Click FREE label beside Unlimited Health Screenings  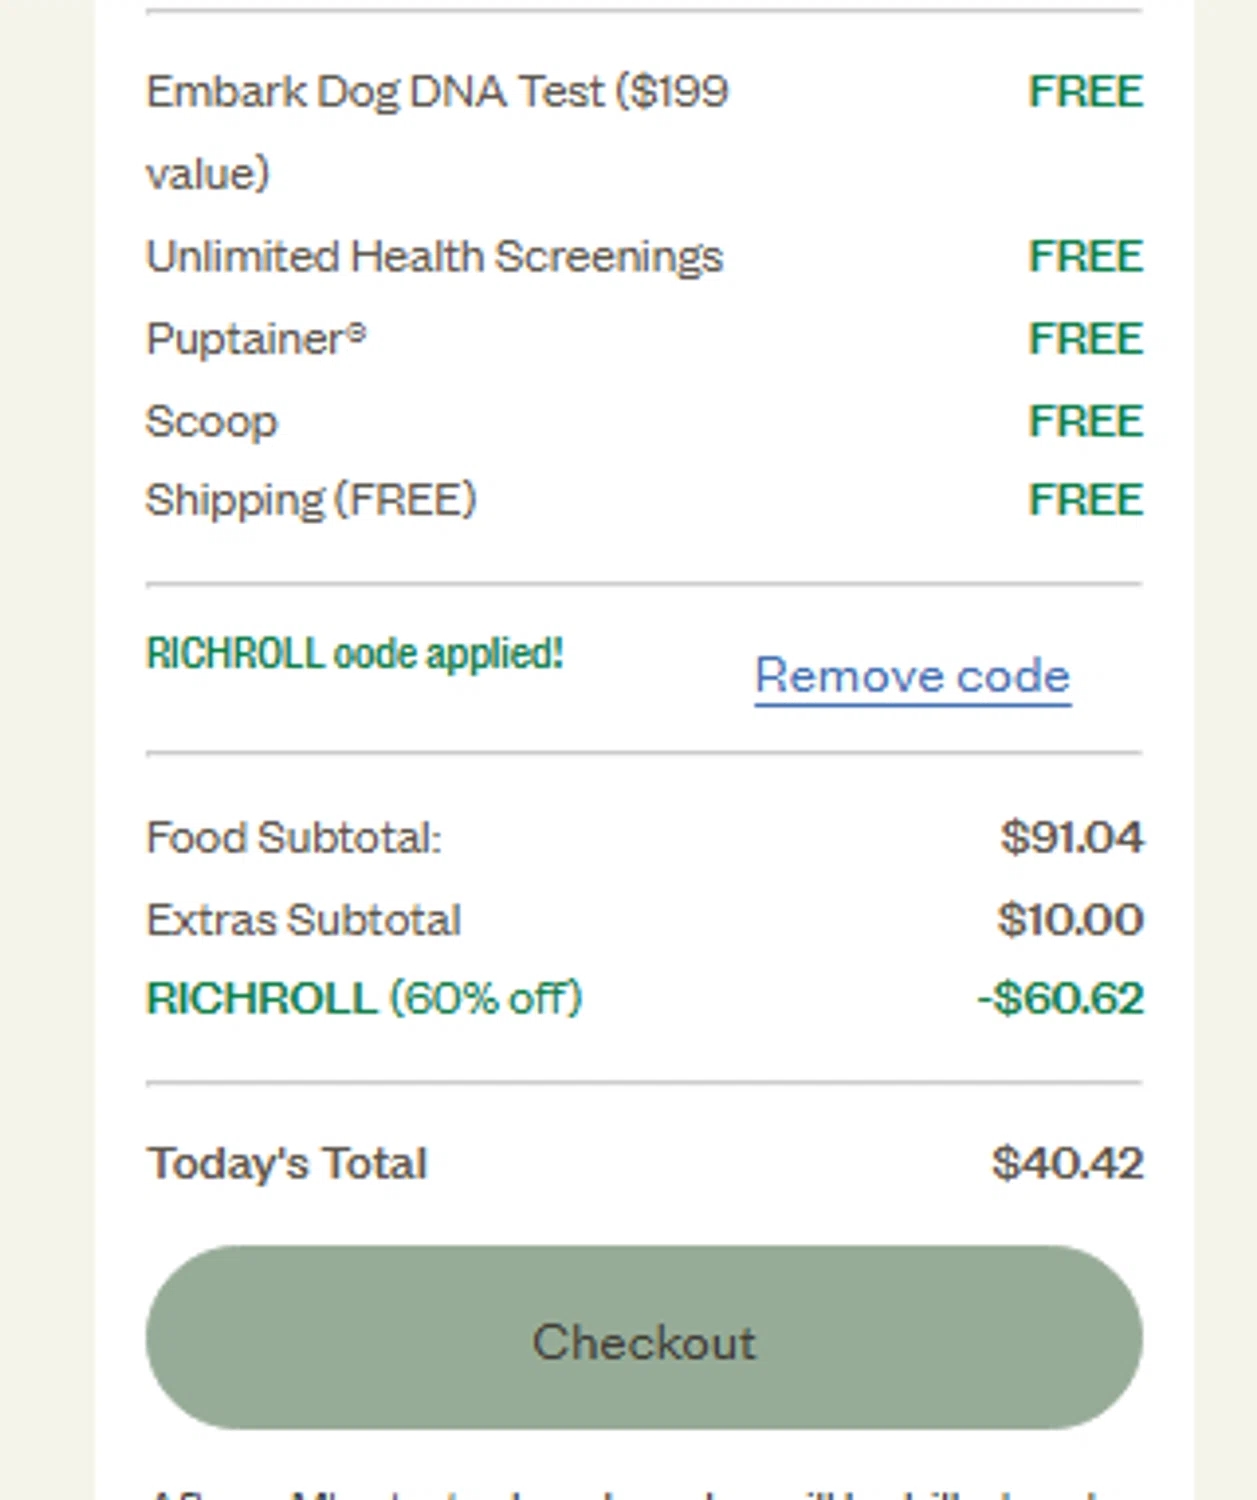pos(1085,257)
